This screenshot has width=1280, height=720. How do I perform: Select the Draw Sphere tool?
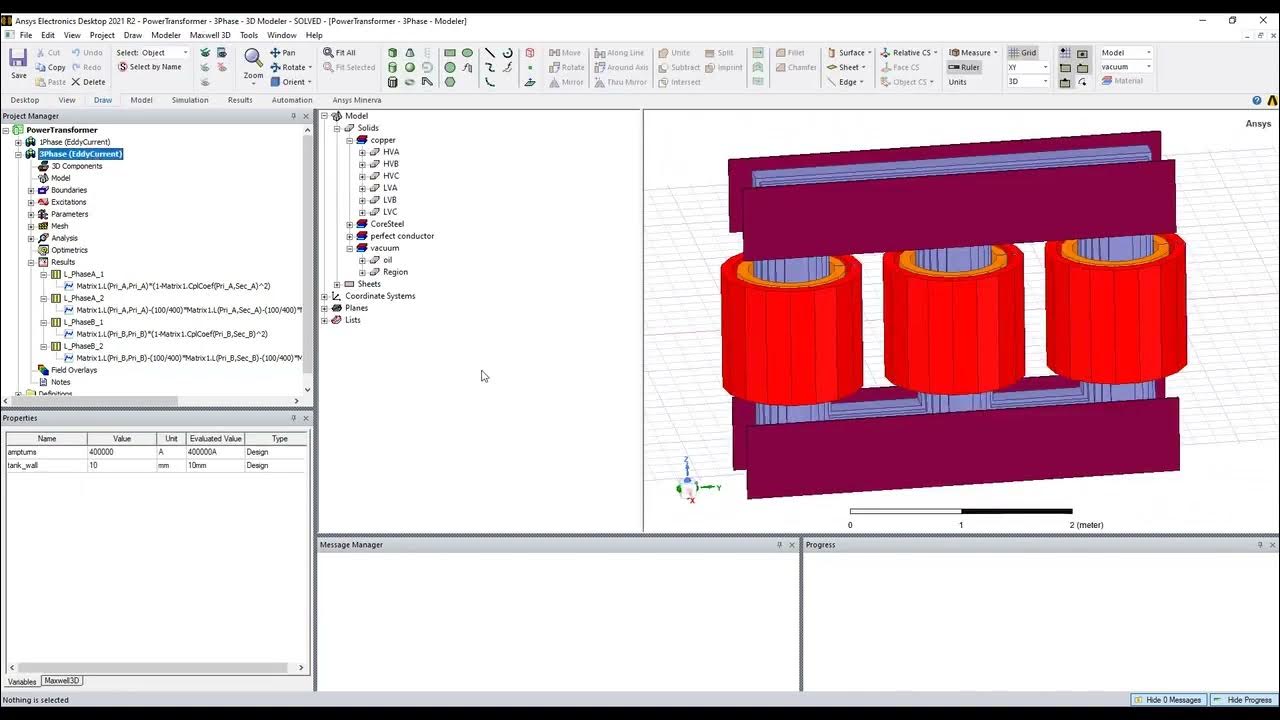pyautogui.click(x=410, y=68)
